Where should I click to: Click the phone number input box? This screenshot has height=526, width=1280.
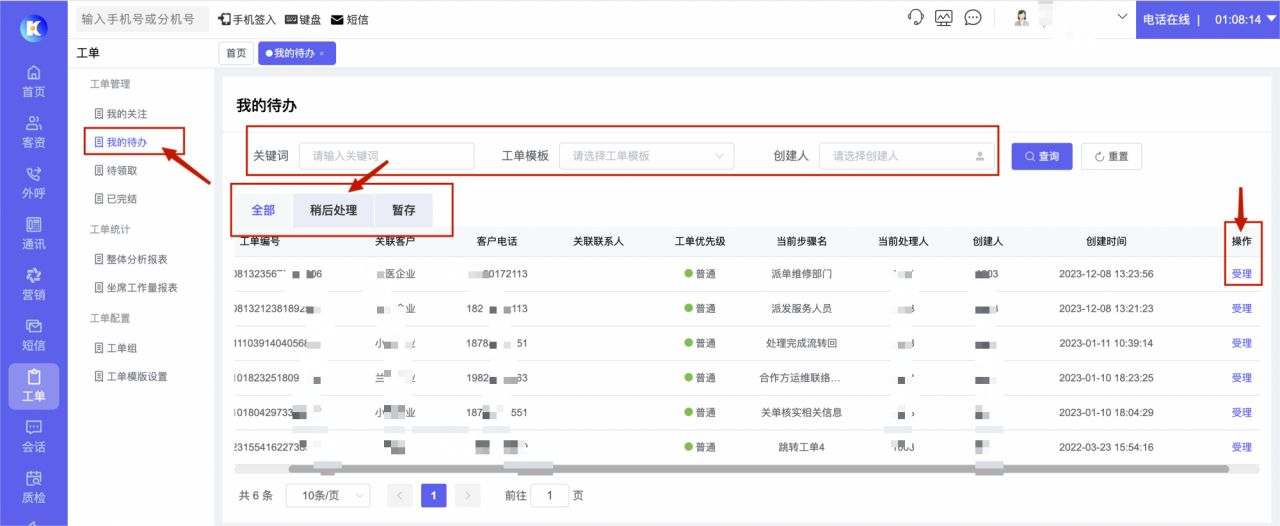click(x=142, y=19)
